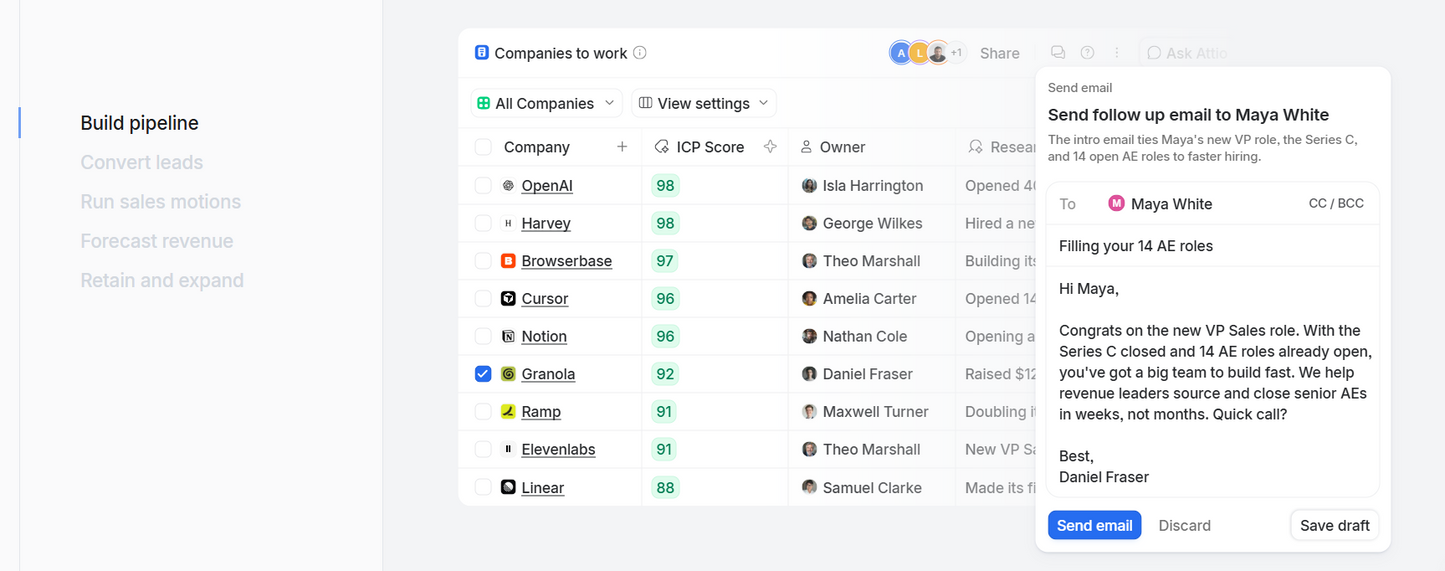Open the comments icon in header
The width and height of the screenshot is (1445, 571).
coord(1057,53)
